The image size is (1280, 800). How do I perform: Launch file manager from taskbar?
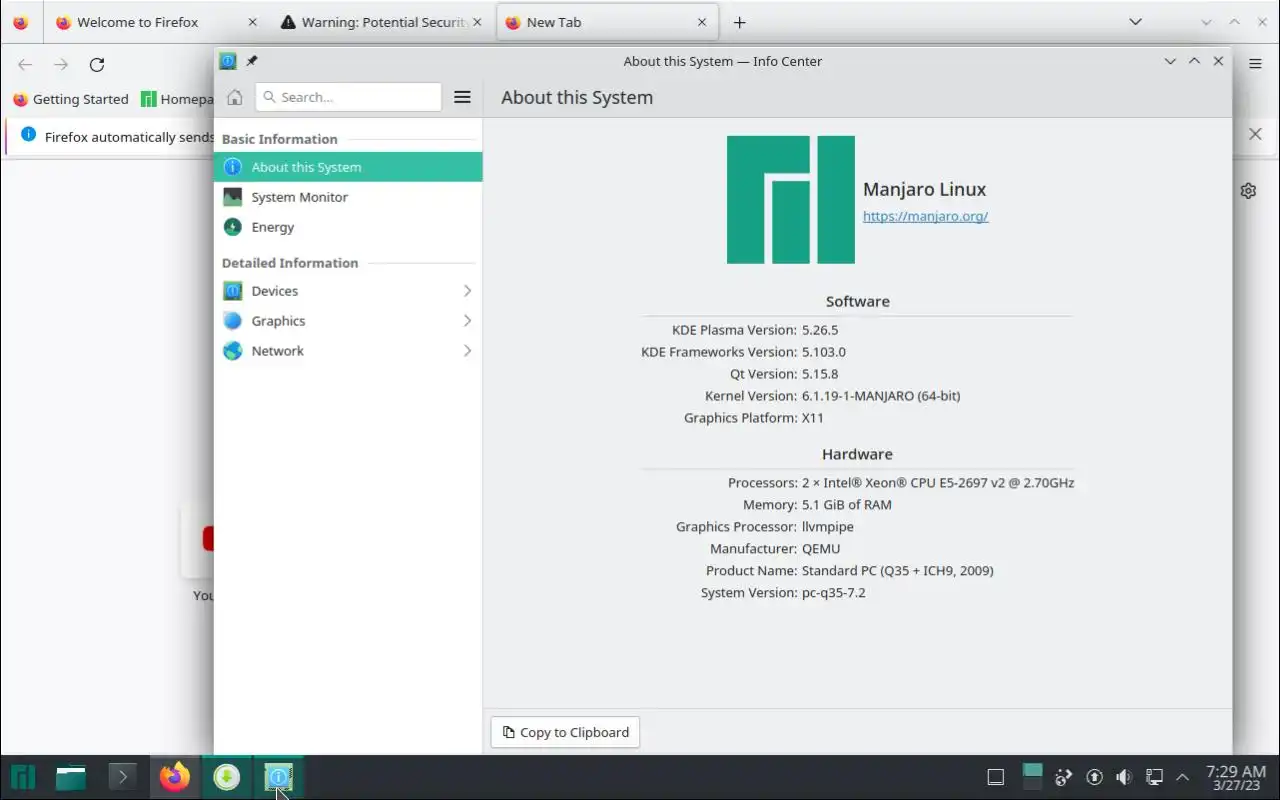pyautogui.click(x=71, y=777)
